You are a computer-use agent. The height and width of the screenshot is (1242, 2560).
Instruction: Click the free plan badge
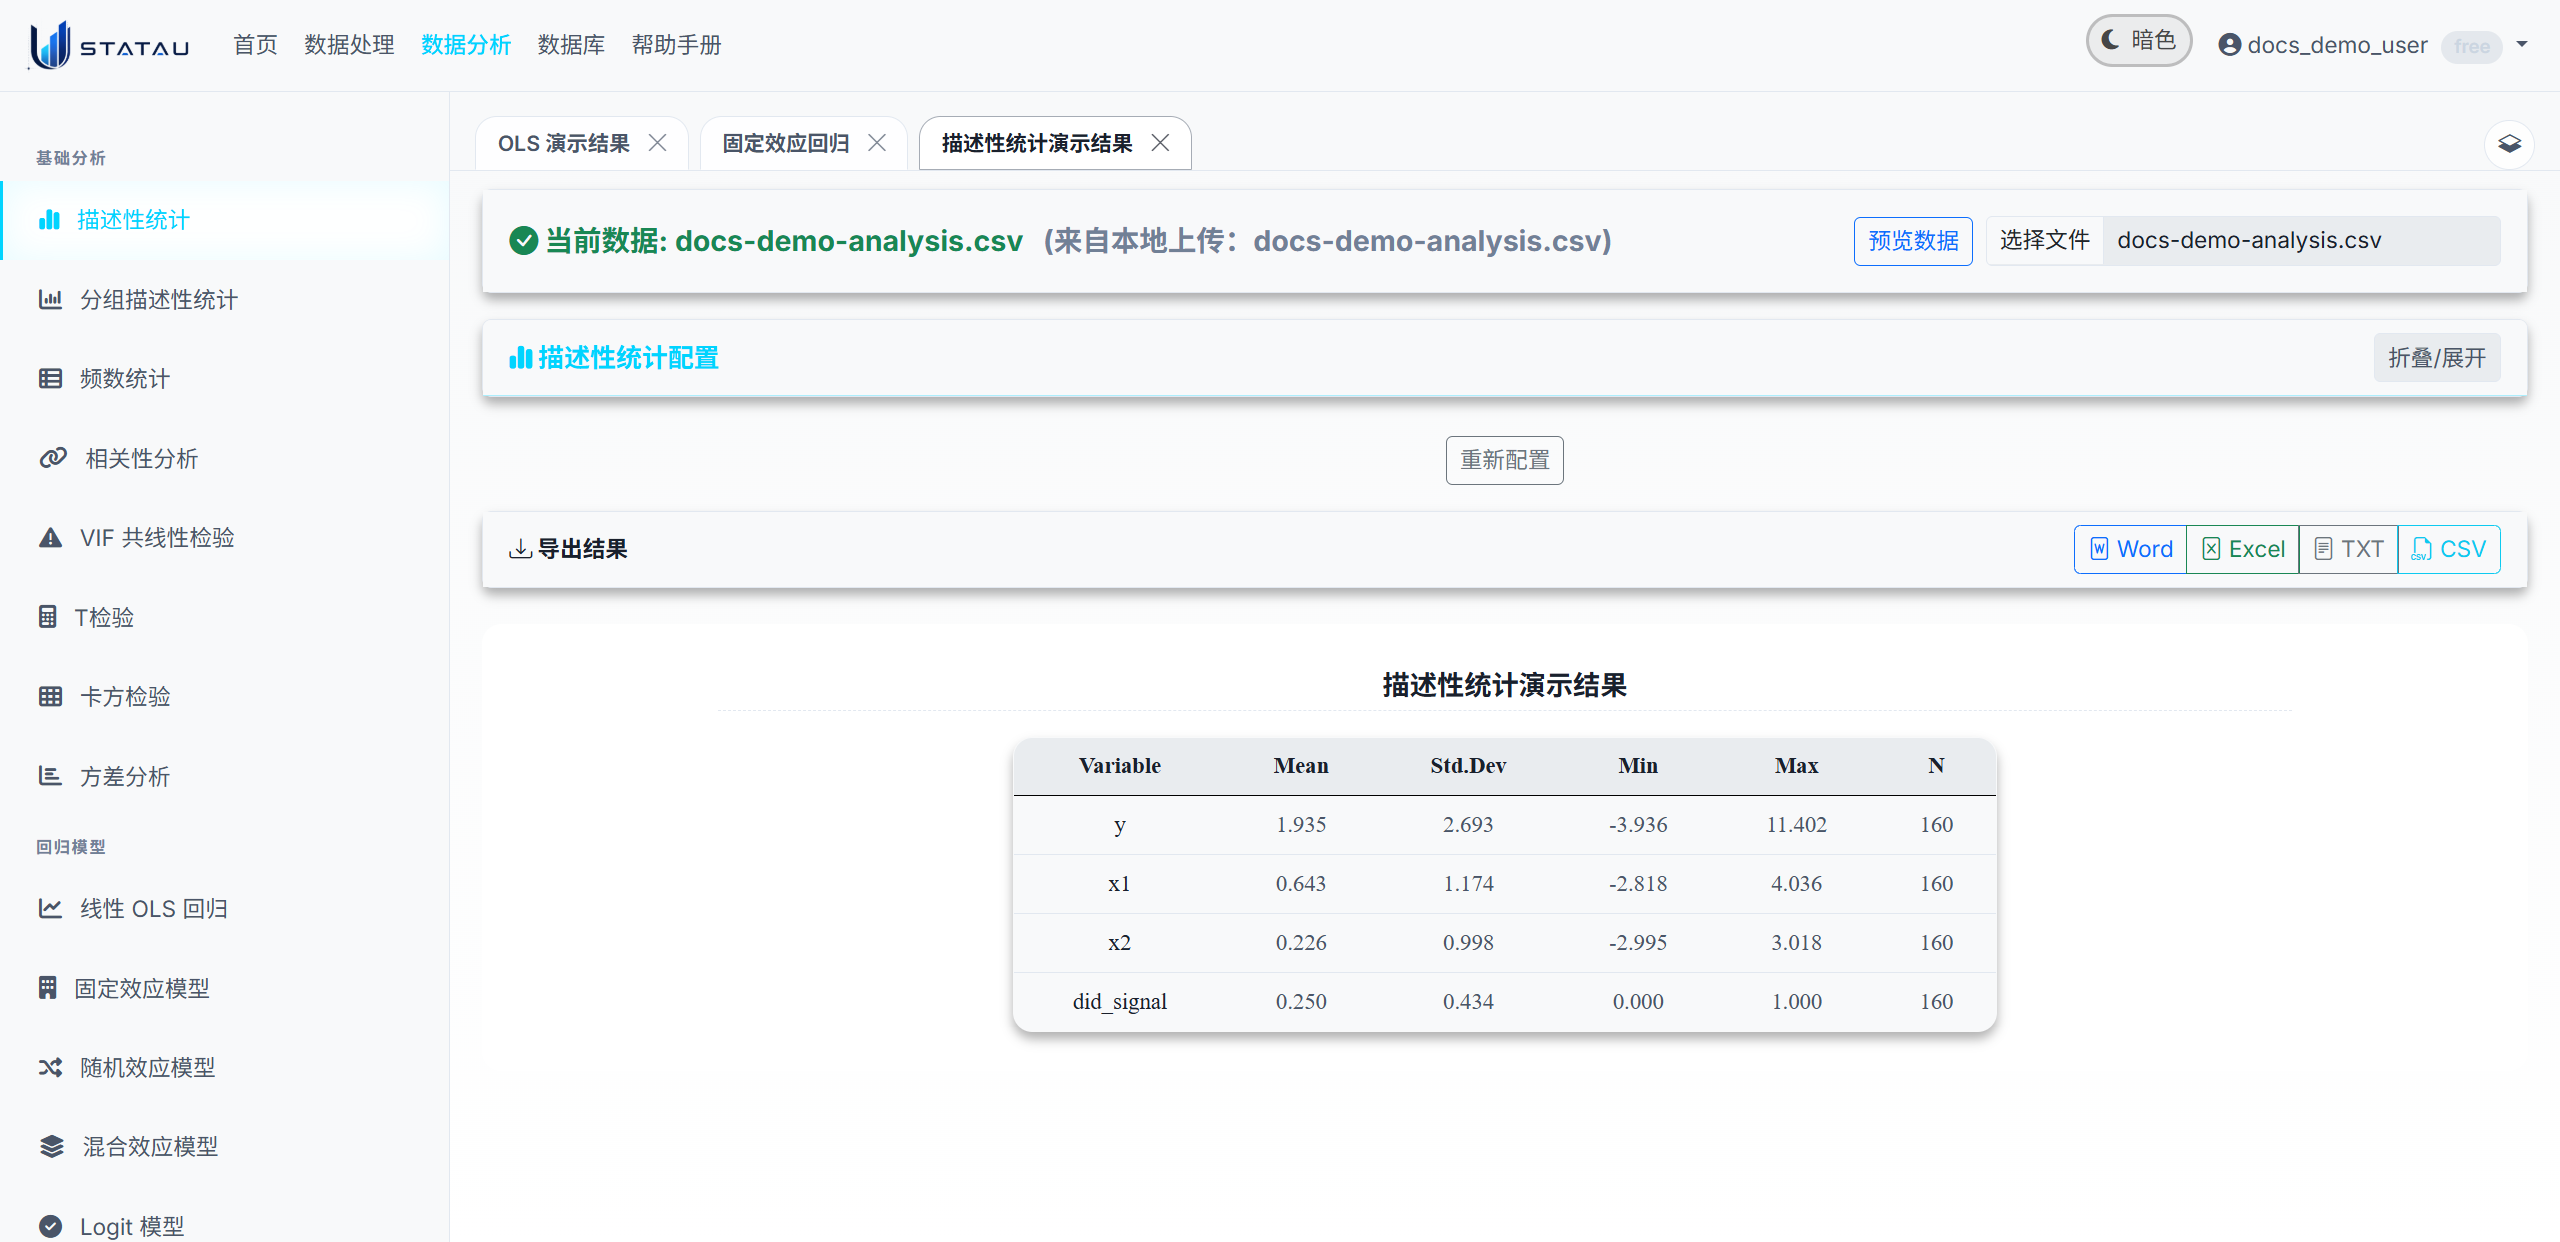(2471, 46)
